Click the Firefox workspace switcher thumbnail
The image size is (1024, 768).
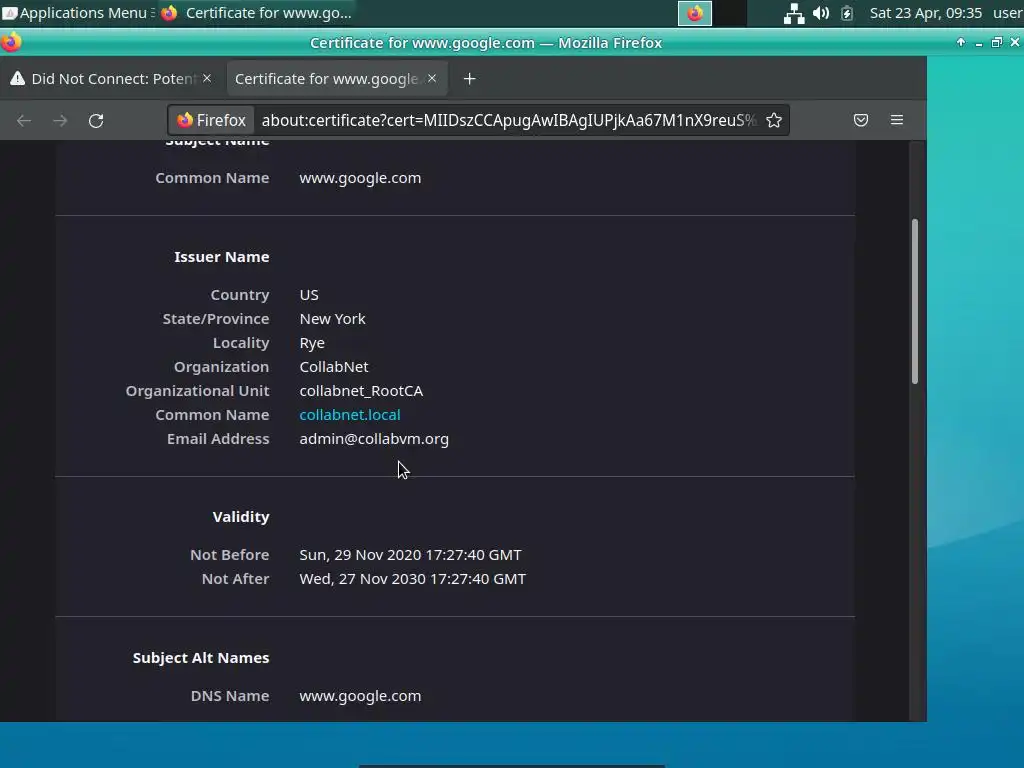695,13
